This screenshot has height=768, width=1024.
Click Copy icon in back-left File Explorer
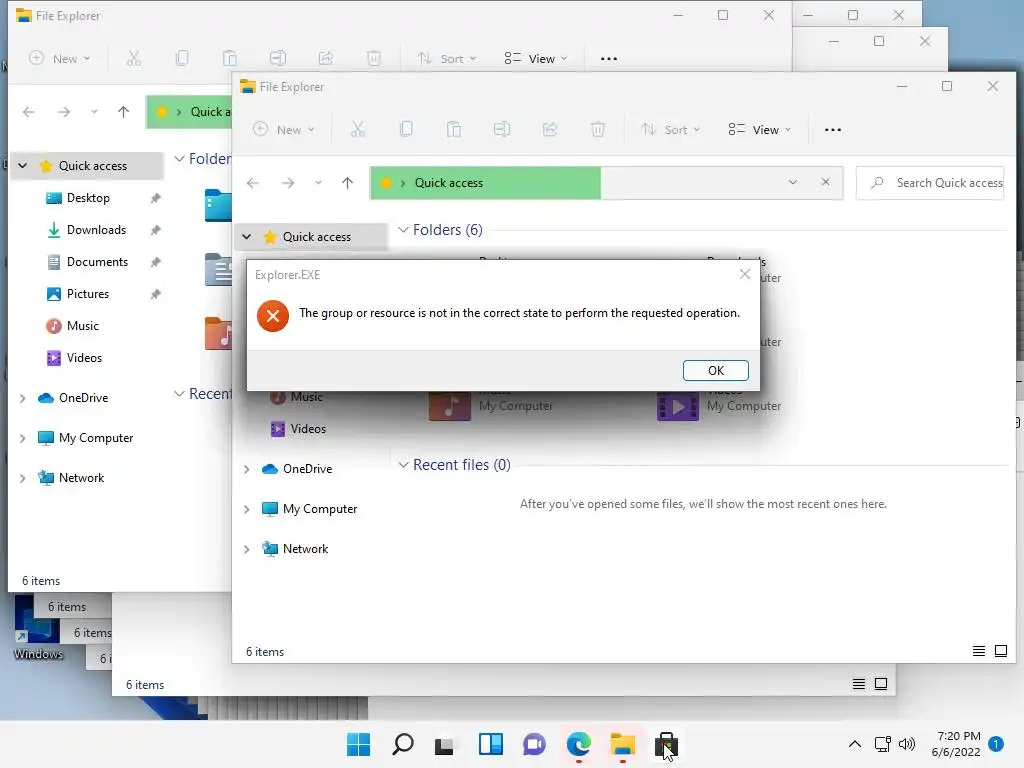pos(182,58)
